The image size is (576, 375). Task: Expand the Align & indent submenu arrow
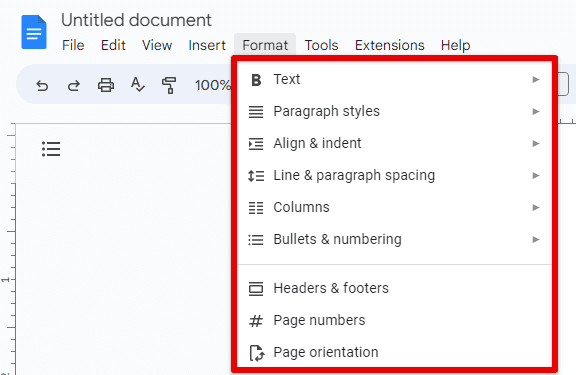536,143
